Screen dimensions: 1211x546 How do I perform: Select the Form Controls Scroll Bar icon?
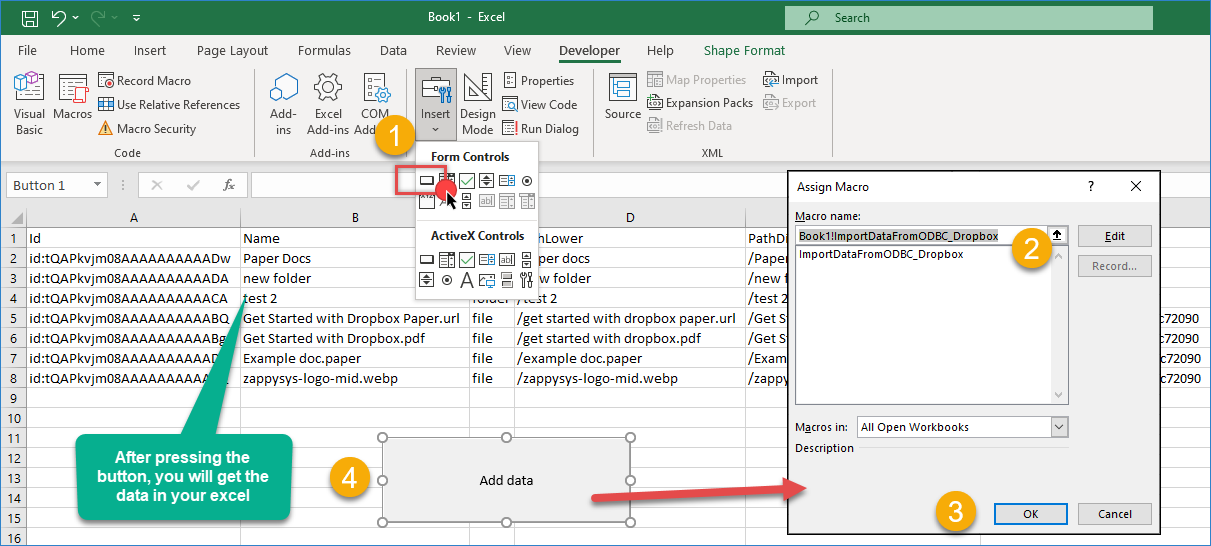coord(467,201)
